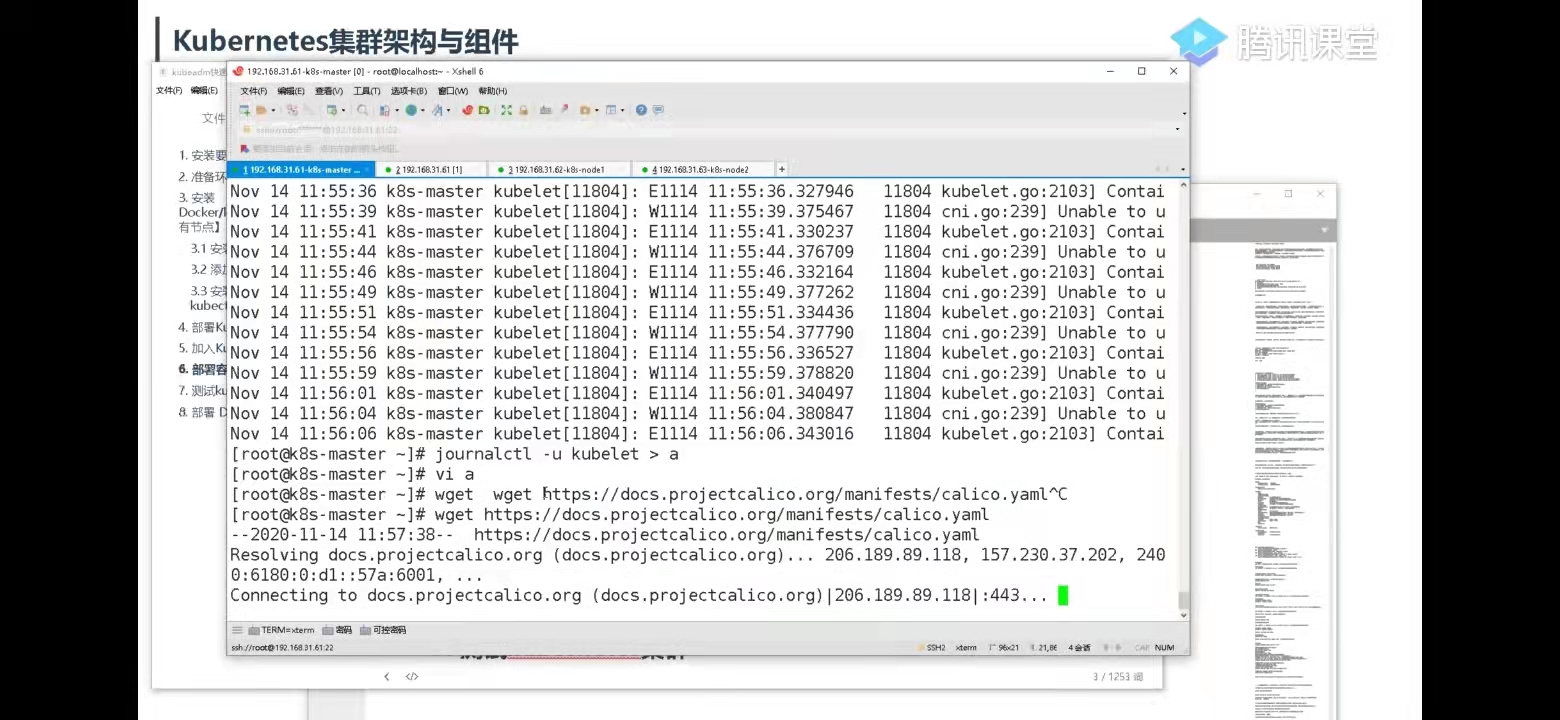This screenshot has height=720, width=1560.
Task: Open the dropdown arrow beside the globe icon
Action: (x=422, y=110)
